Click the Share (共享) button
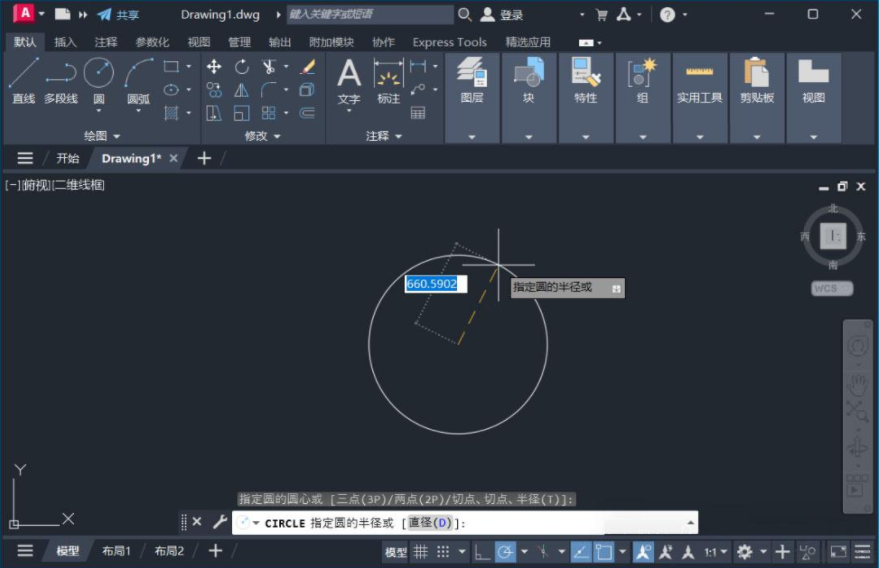This screenshot has width=879, height=568. [x=118, y=15]
